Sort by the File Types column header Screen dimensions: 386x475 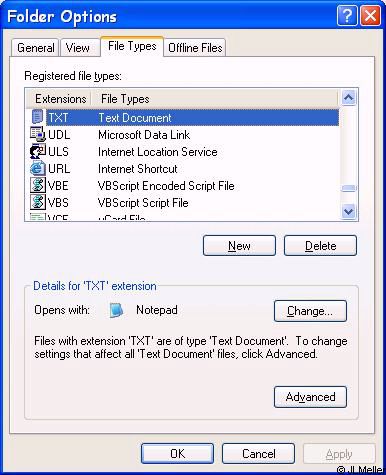tap(216, 99)
